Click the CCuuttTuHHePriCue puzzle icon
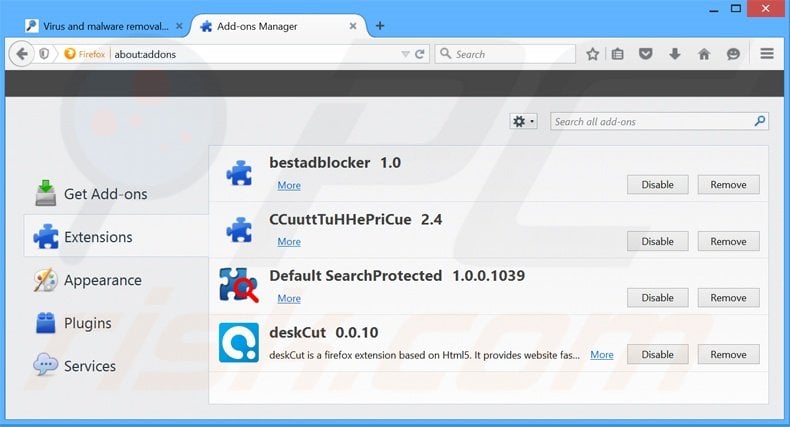 [239, 230]
